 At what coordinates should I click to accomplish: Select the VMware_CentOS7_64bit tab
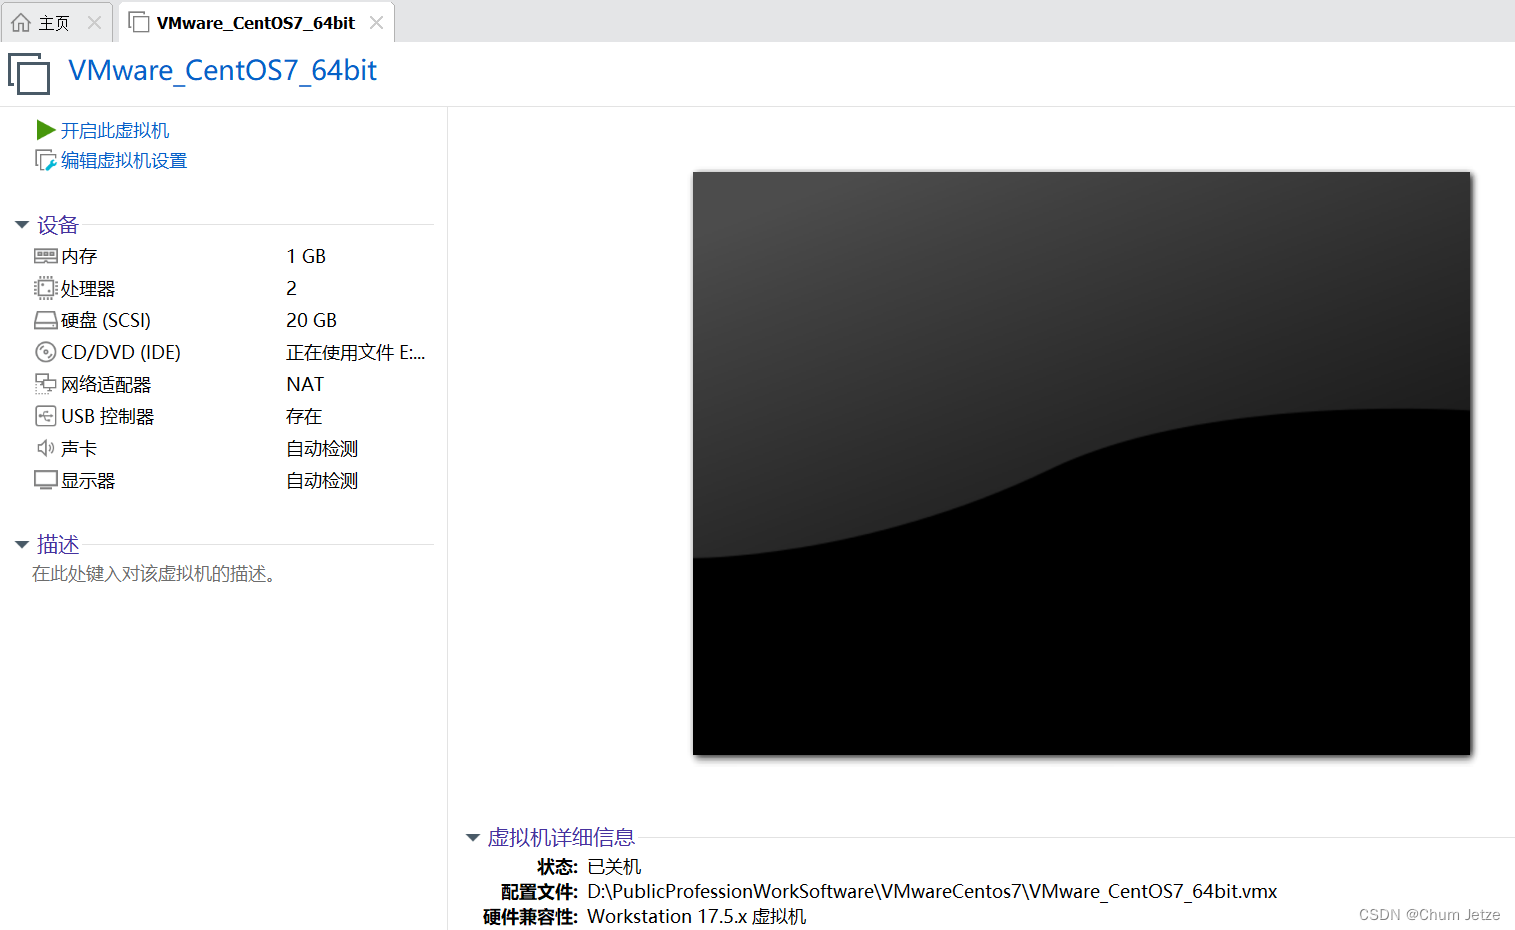256,22
